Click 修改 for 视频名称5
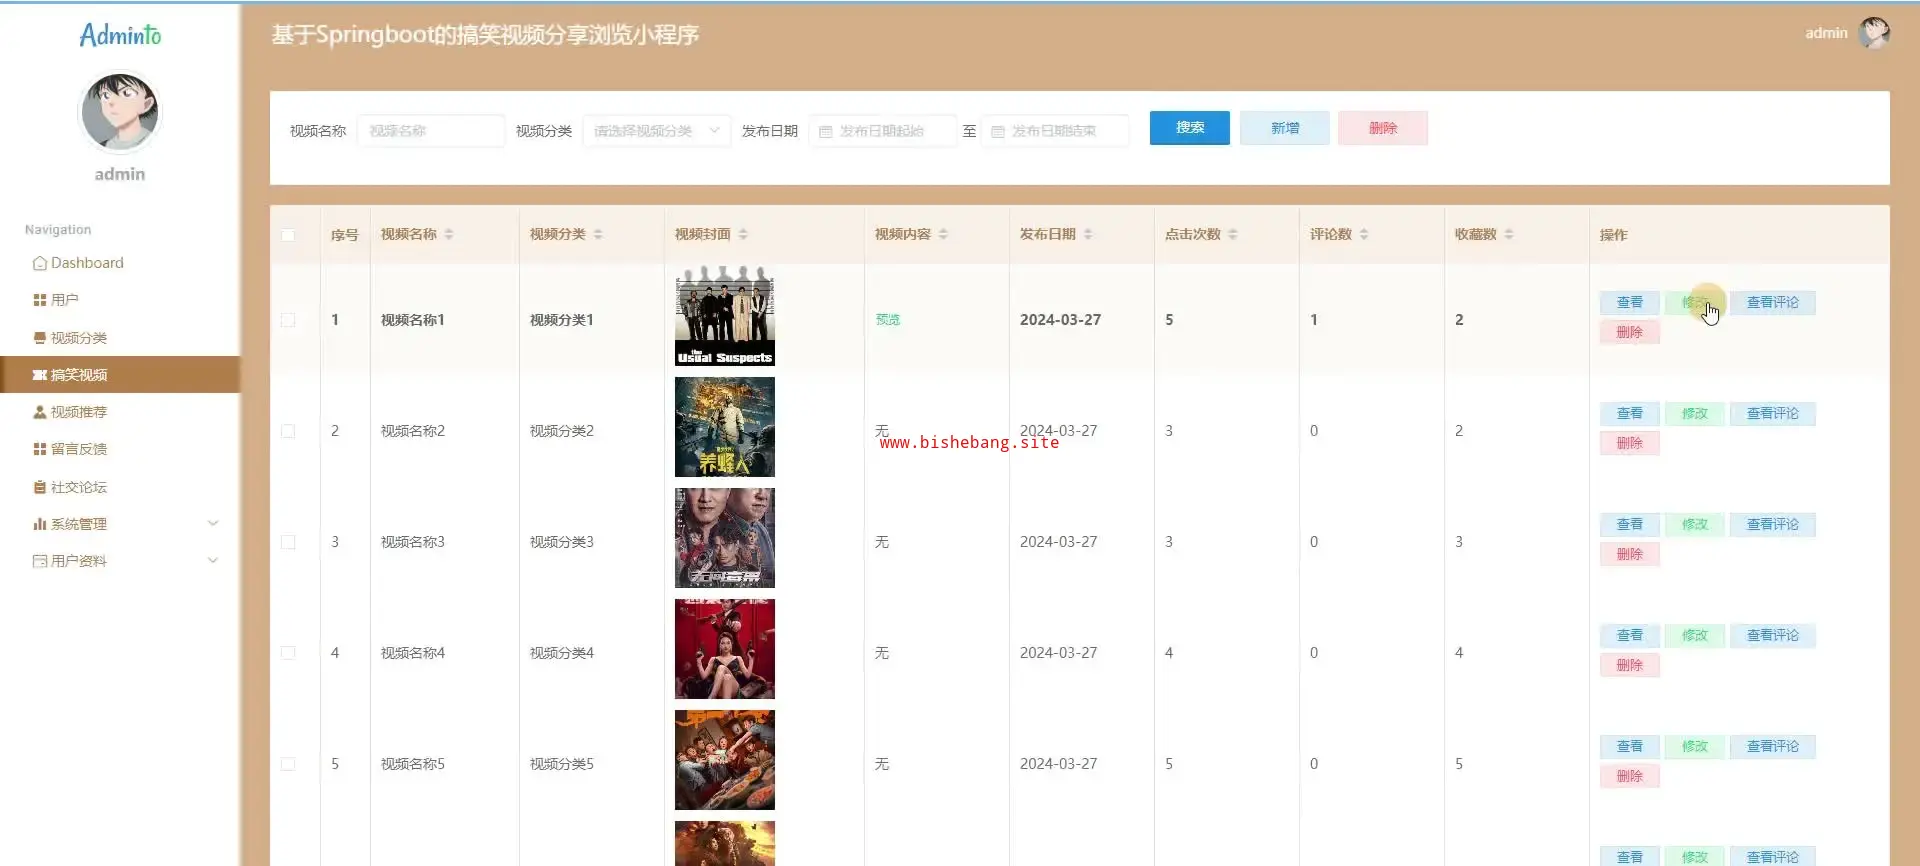Image resolution: width=1920 pixels, height=866 pixels. [x=1695, y=747]
